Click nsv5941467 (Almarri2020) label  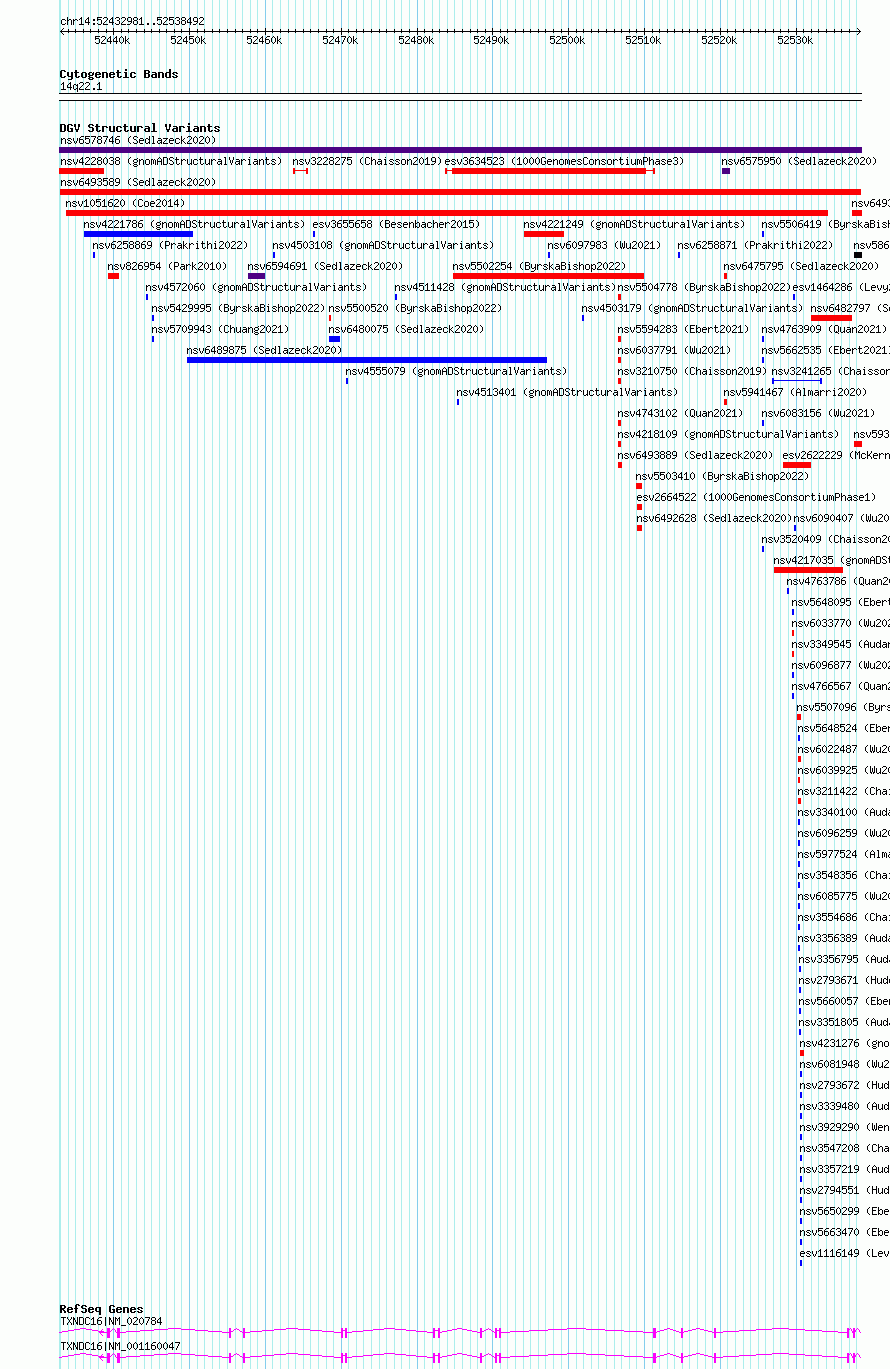click(795, 392)
